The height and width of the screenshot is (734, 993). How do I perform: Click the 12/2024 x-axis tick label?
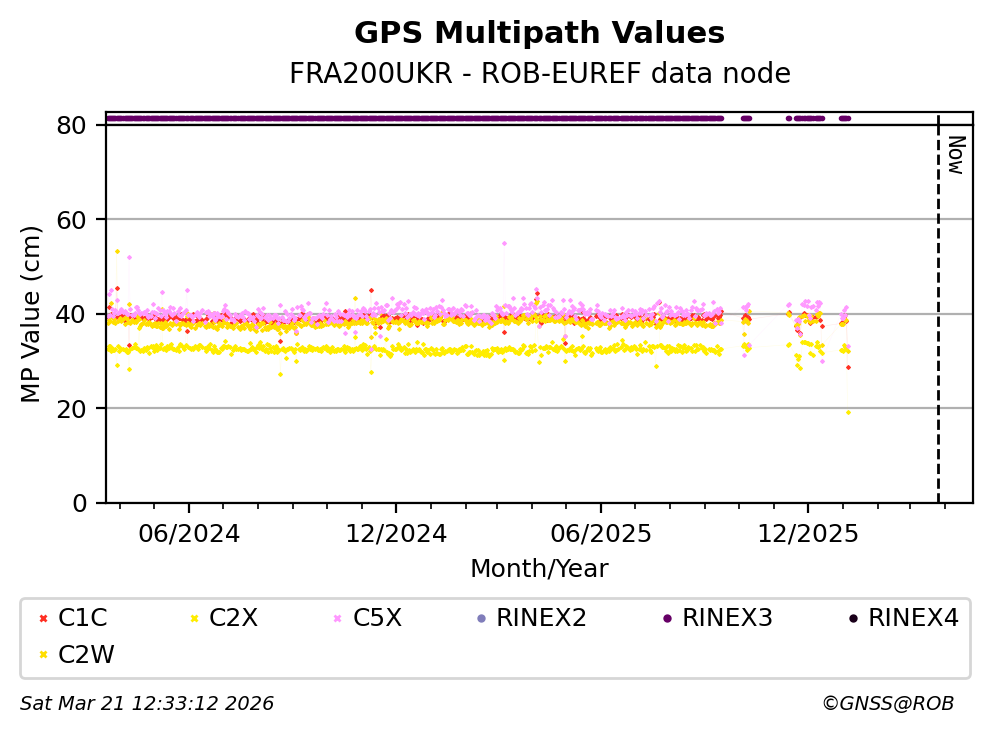[x=395, y=534]
